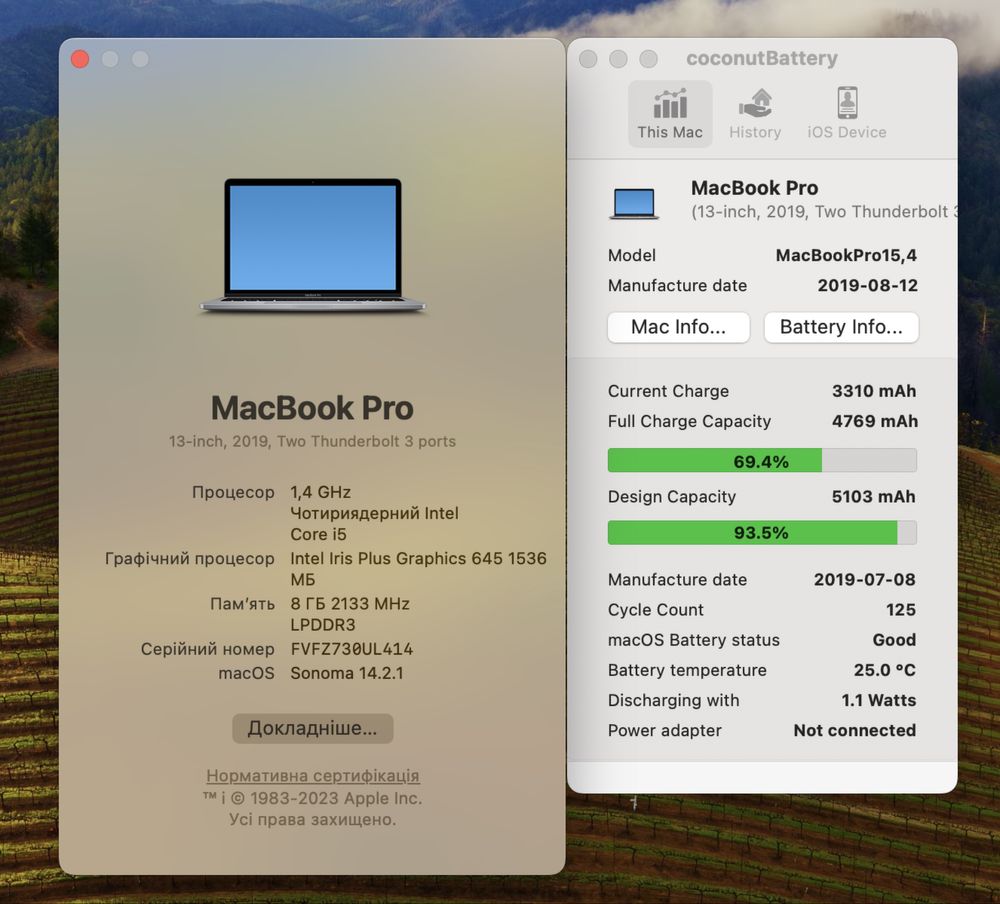This screenshot has height=904, width=1000.
Task: Click the Battery temperature 25.0 °C value
Action: tap(885, 670)
